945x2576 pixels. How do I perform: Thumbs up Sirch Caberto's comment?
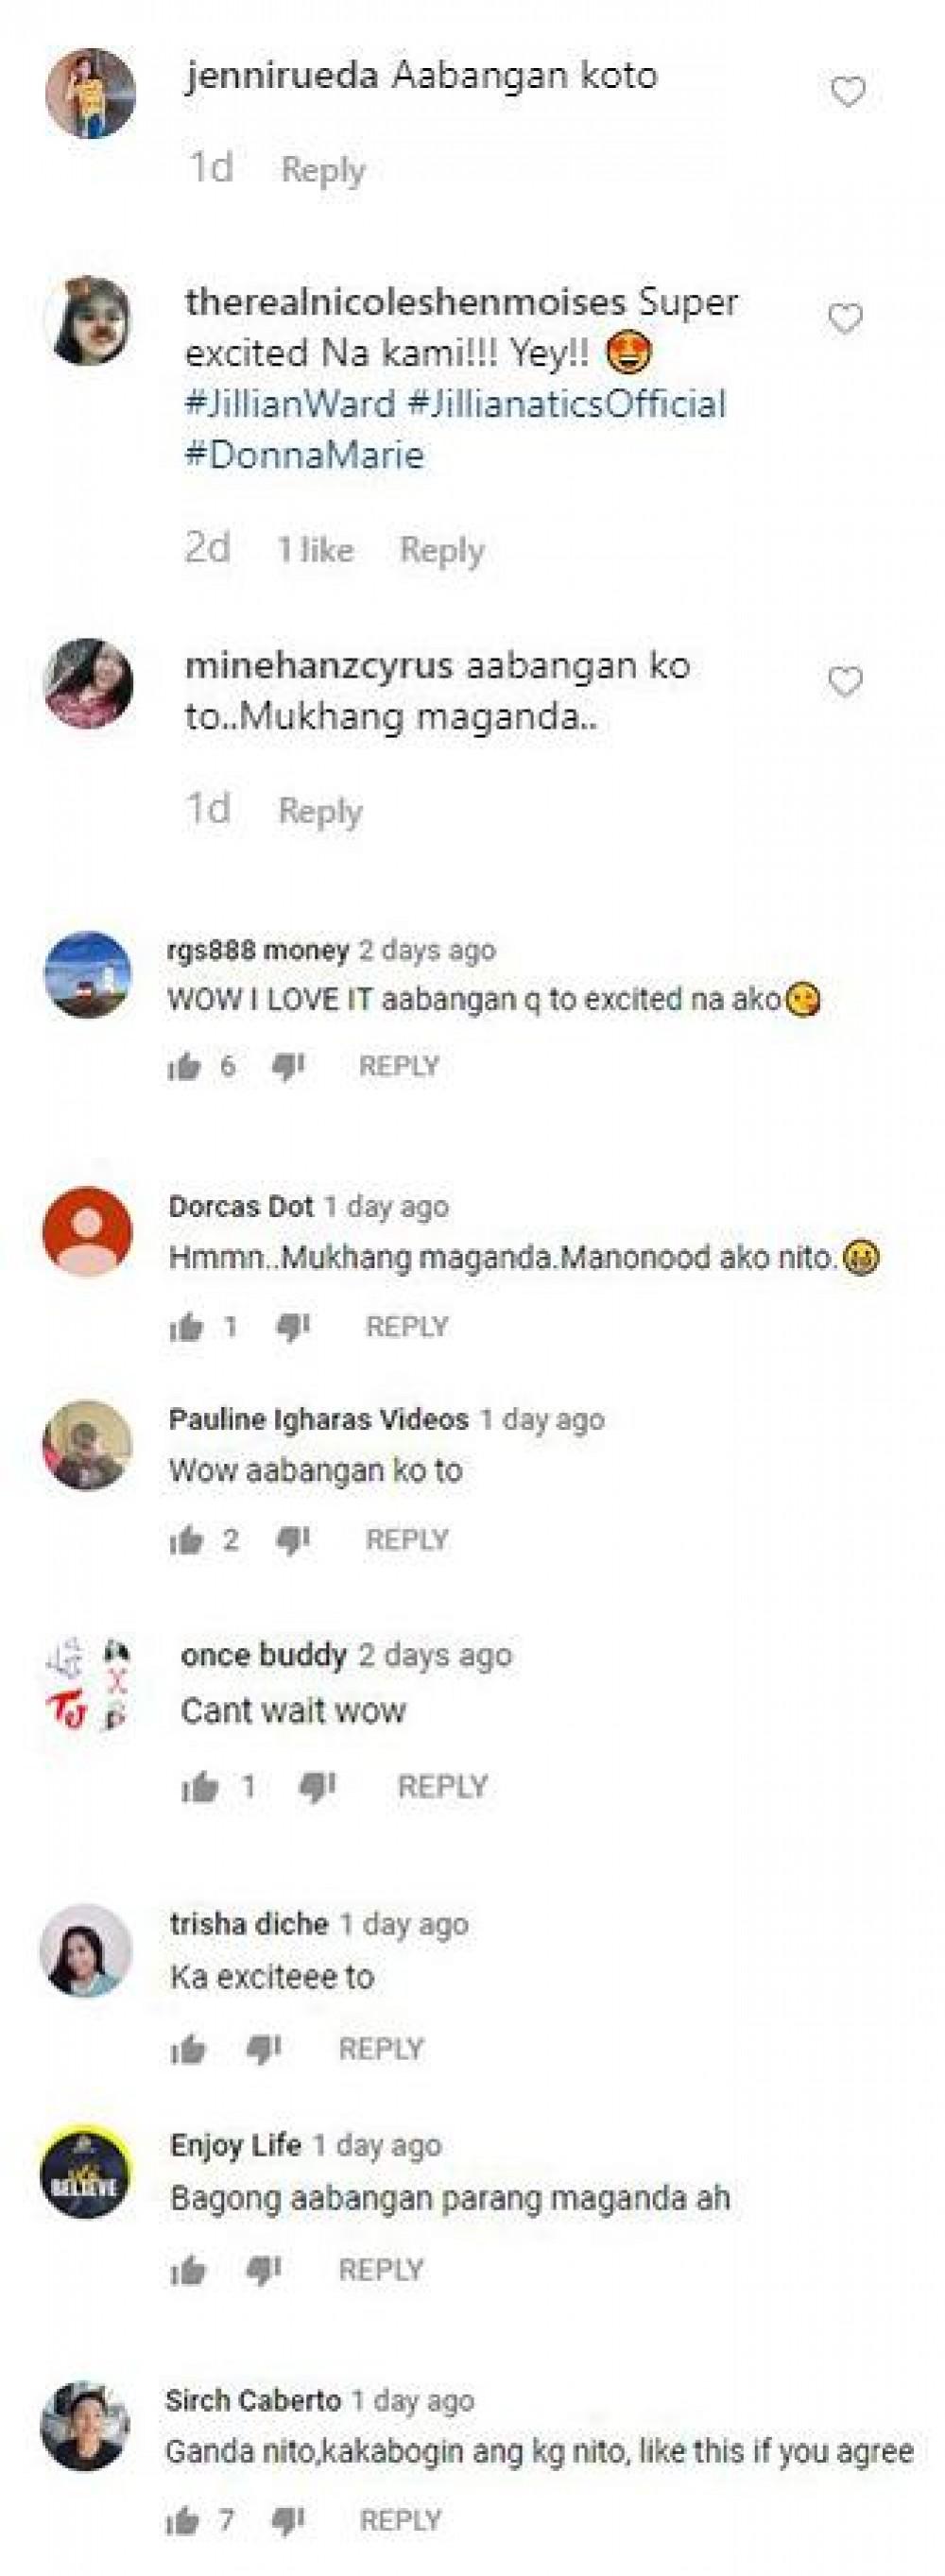click(183, 2520)
